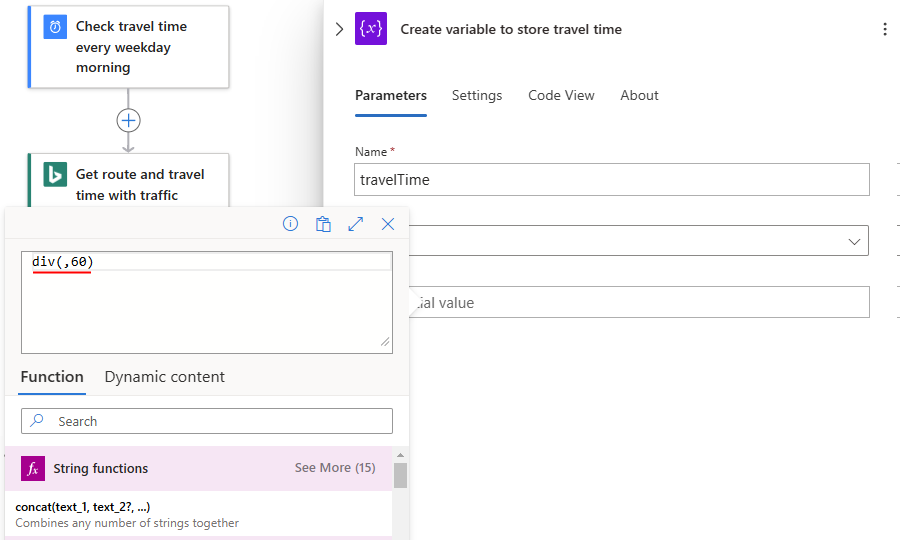Click the String functions fx icon

(33, 468)
